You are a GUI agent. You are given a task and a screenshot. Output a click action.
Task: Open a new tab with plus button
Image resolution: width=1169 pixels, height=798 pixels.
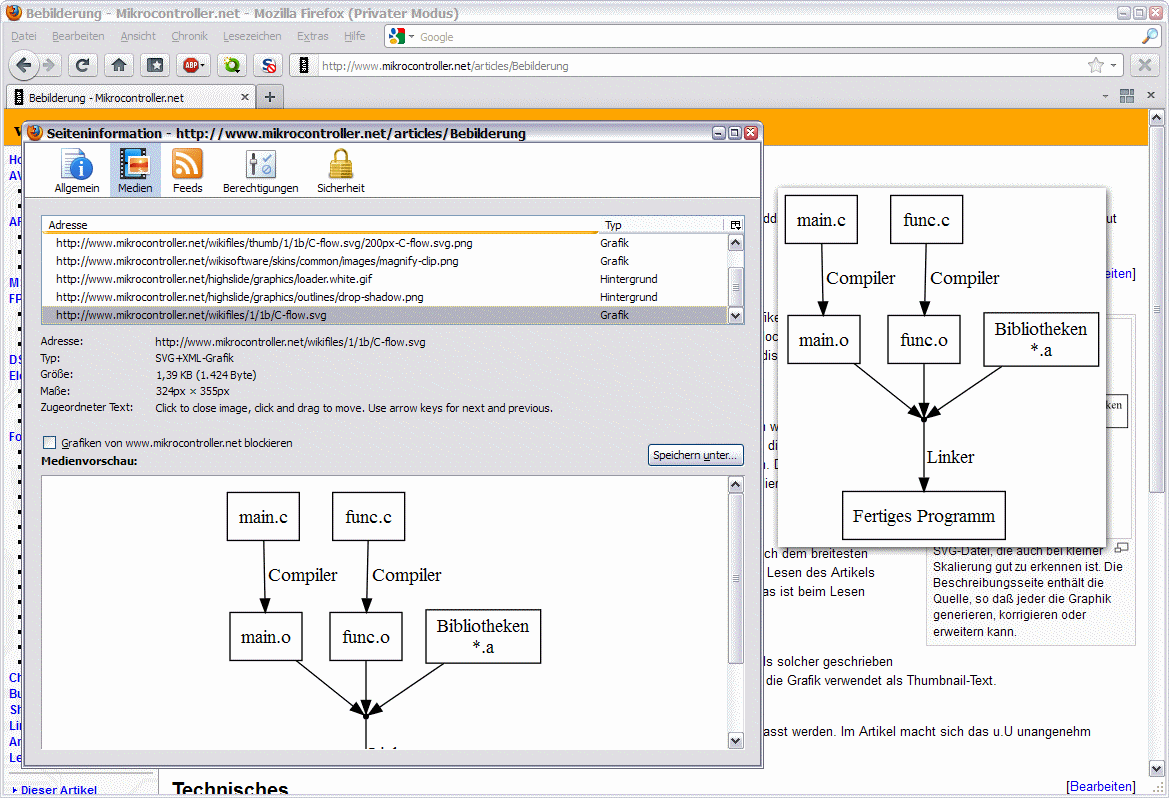point(270,97)
